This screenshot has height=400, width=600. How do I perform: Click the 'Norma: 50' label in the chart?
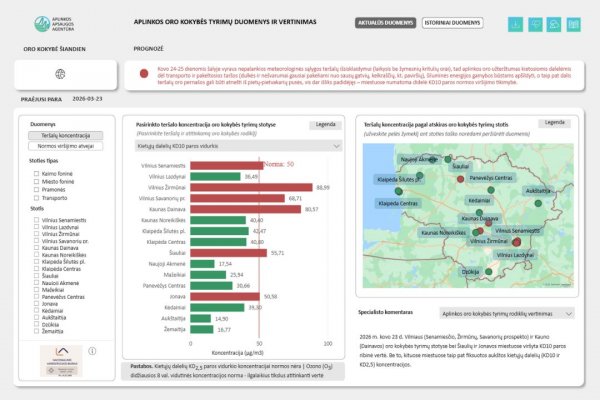279,164
